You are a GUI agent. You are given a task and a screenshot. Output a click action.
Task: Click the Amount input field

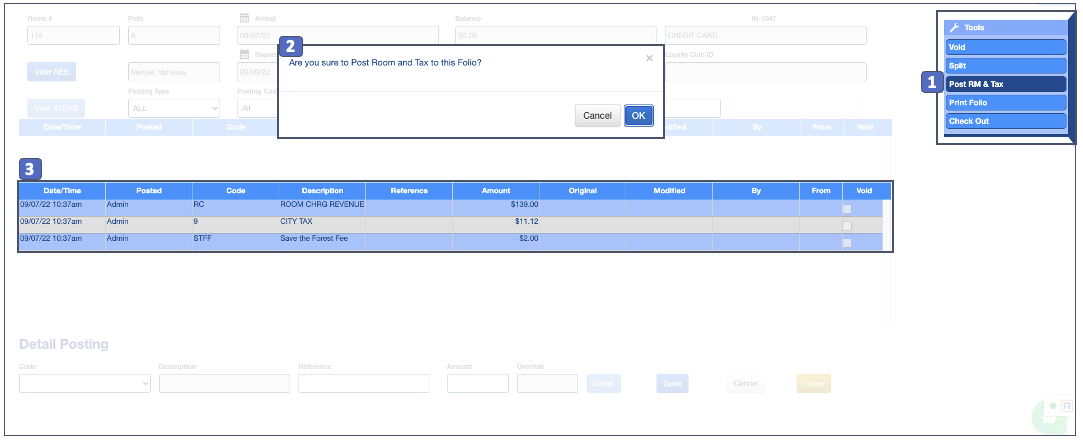click(x=477, y=383)
